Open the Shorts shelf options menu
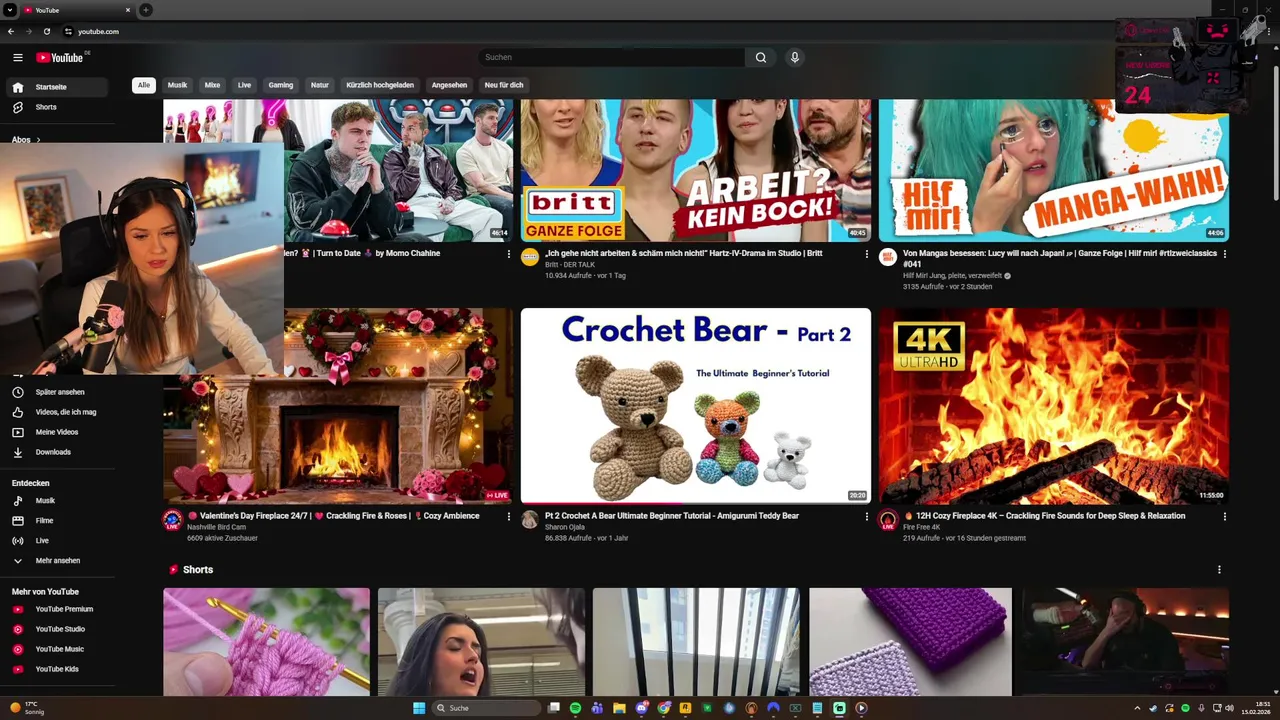The height and width of the screenshot is (720, 1280). (1219, 570)
